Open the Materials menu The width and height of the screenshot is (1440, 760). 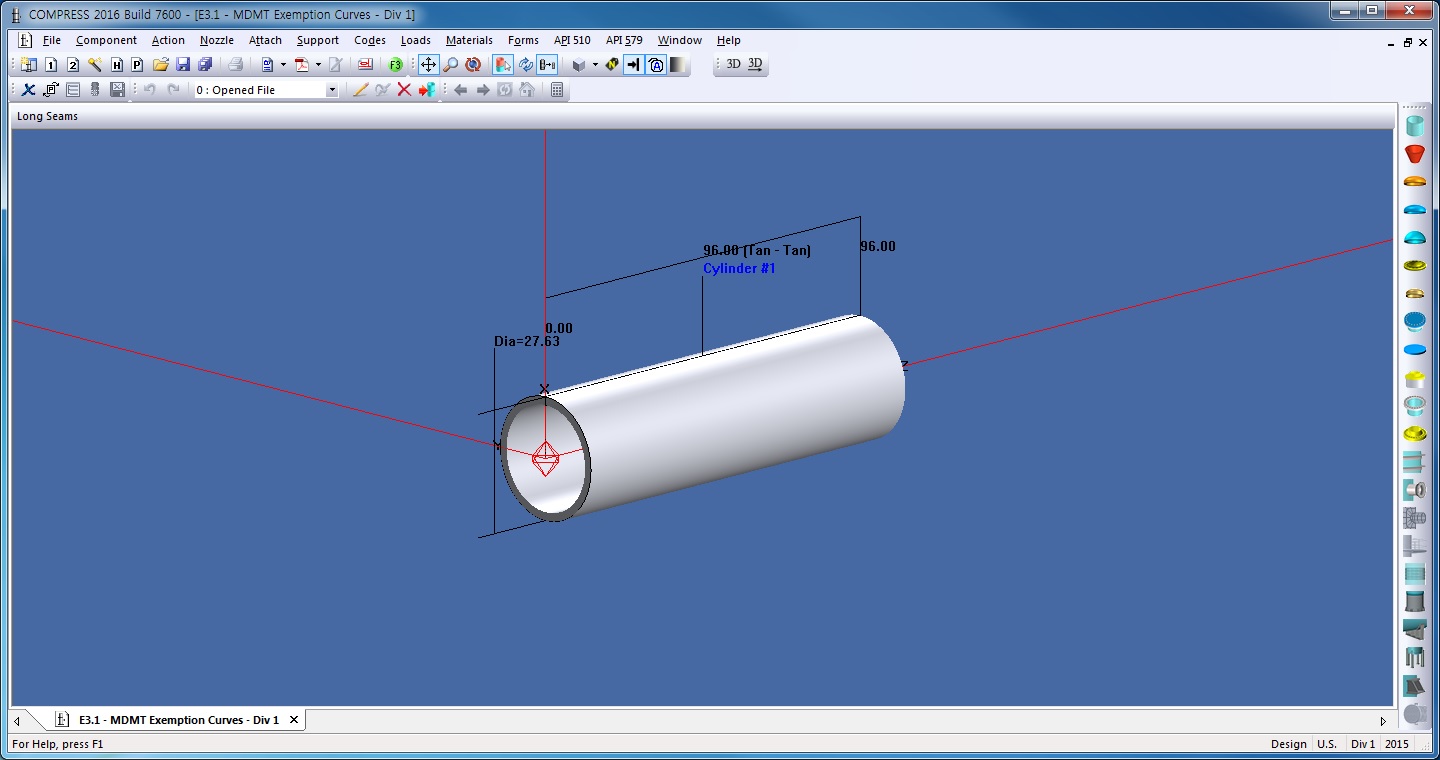[x=469, y=40]
